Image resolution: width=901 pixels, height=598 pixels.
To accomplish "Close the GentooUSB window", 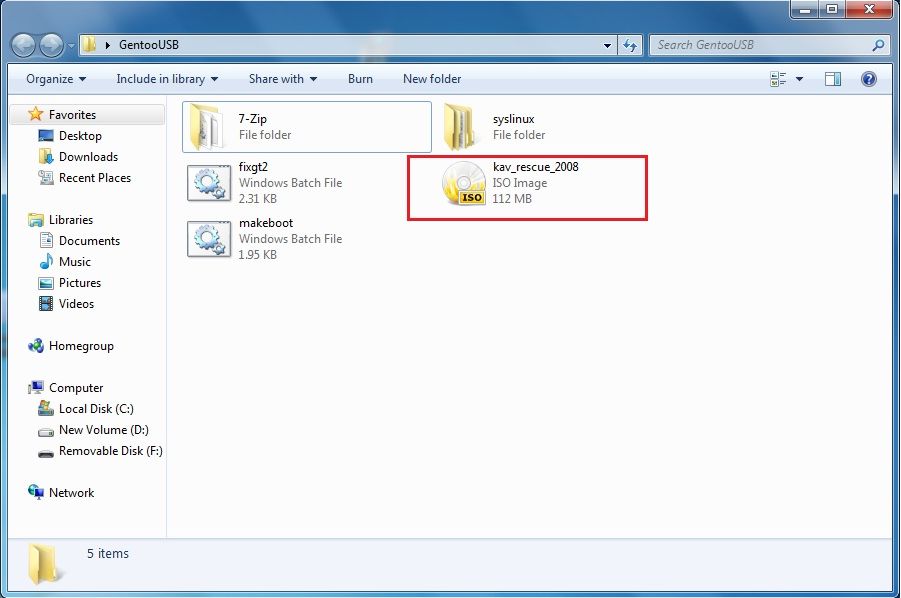I will [x=869, y=10].
